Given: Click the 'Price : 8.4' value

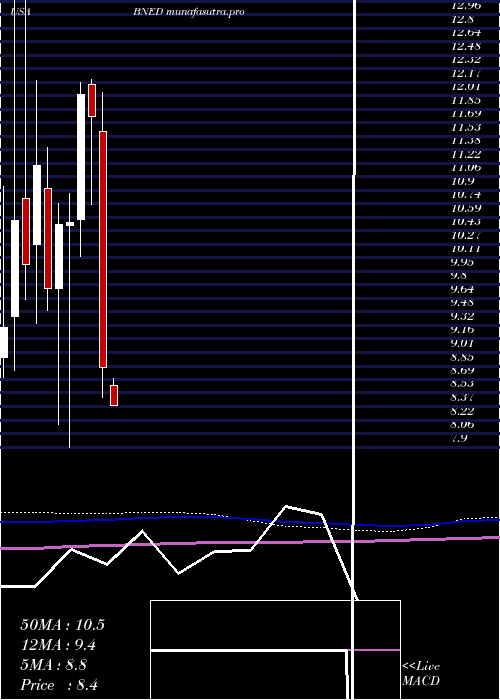Looking at the screenshot, I should (59, 685).
